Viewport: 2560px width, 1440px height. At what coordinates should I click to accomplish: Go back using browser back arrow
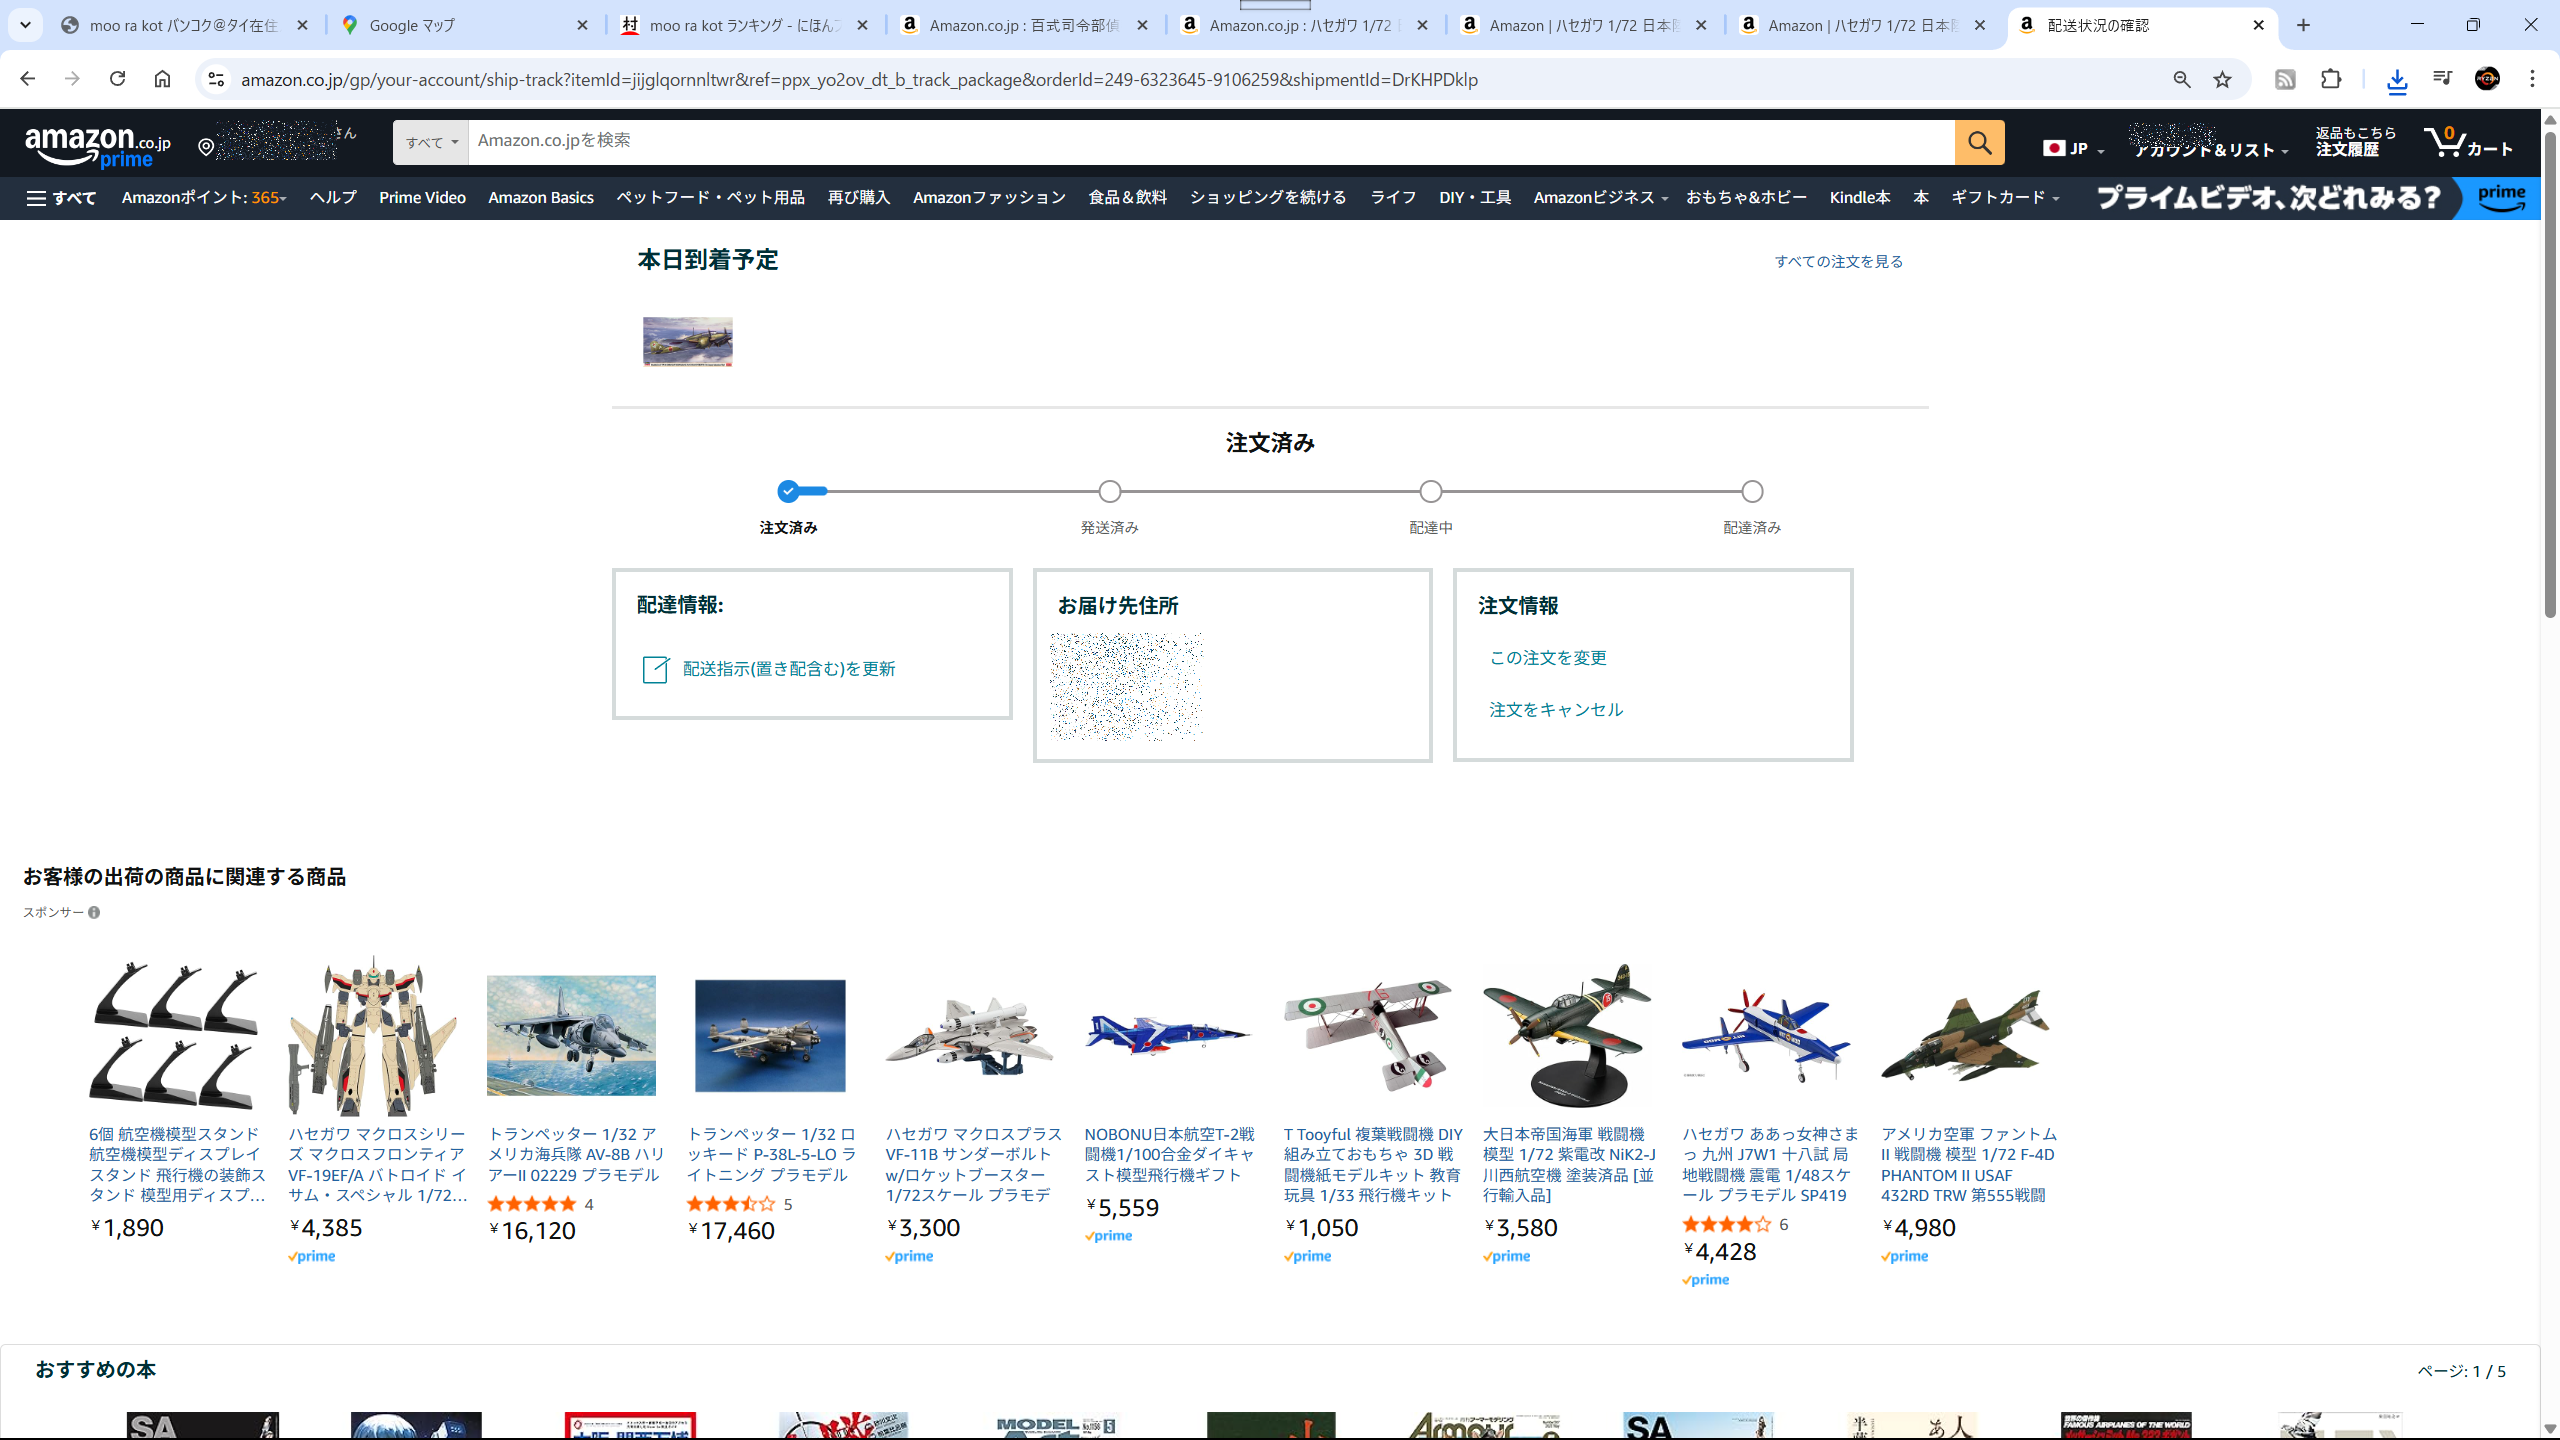pyautogui.click(x=27, y=79)
